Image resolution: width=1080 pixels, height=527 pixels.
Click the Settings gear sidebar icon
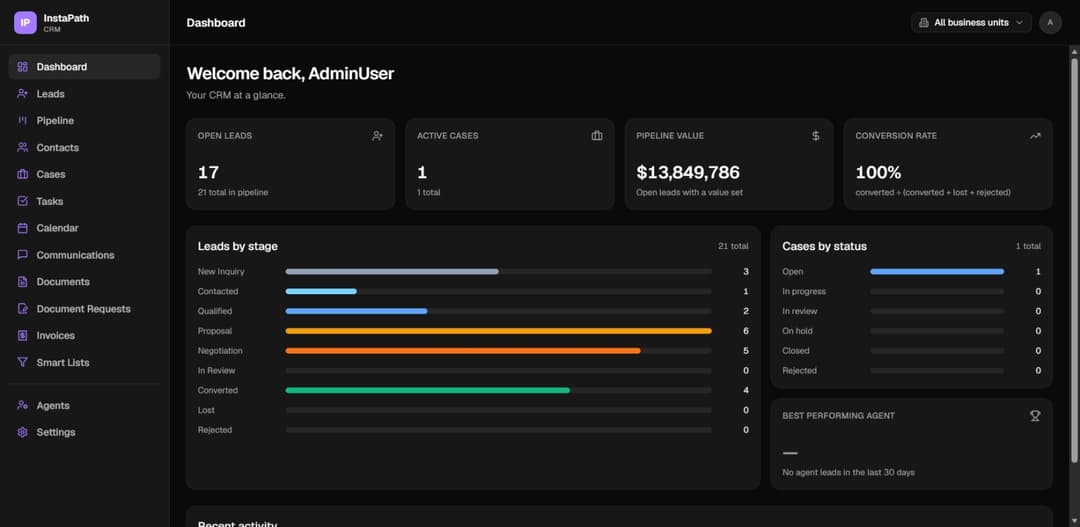23,433
